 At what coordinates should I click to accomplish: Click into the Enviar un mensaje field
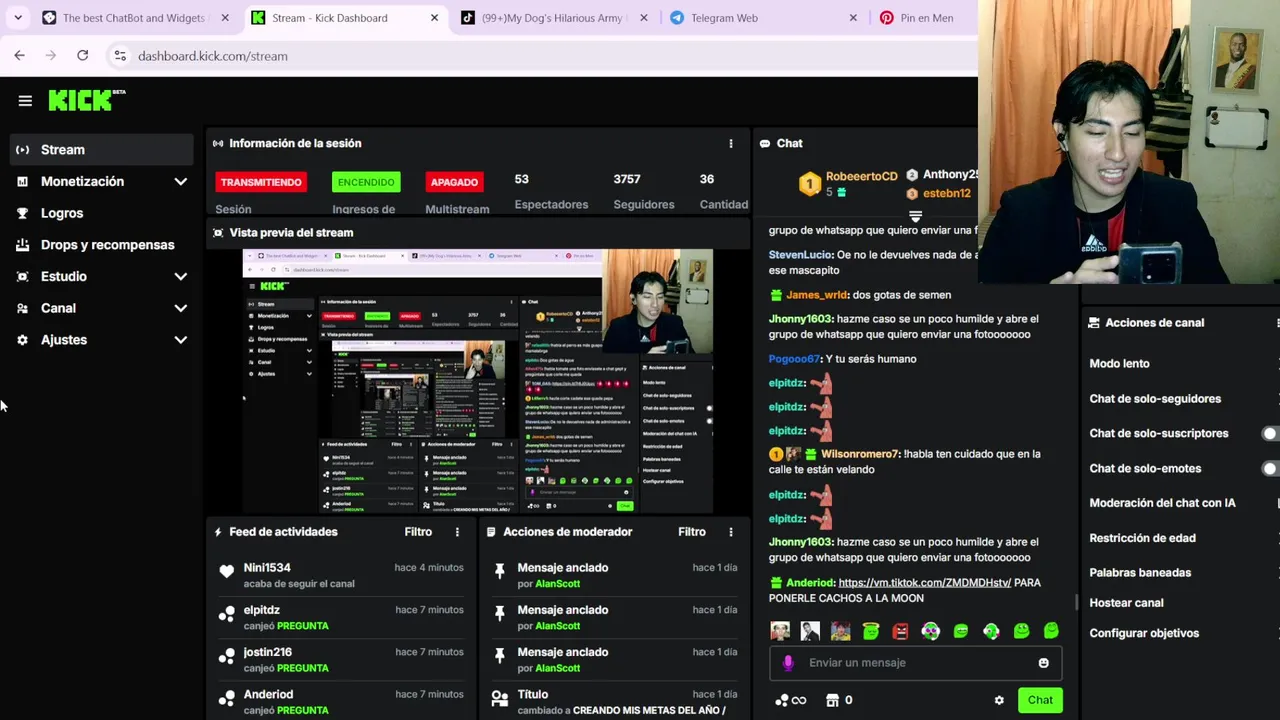pyautogui.click(x=915, y=663)
